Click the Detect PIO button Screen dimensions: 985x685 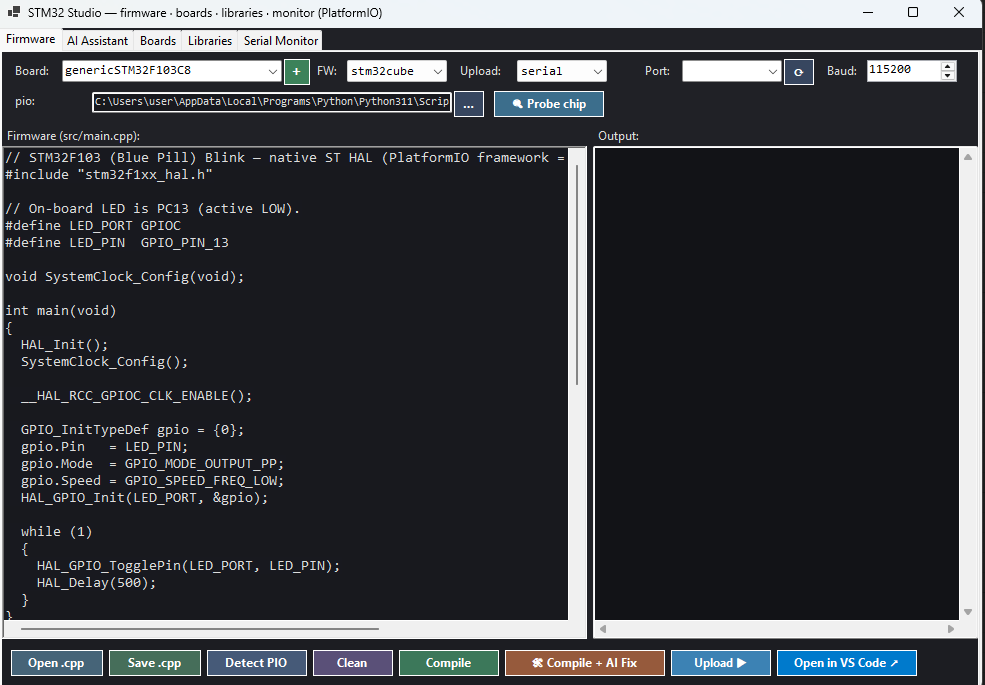click(256, 663)
